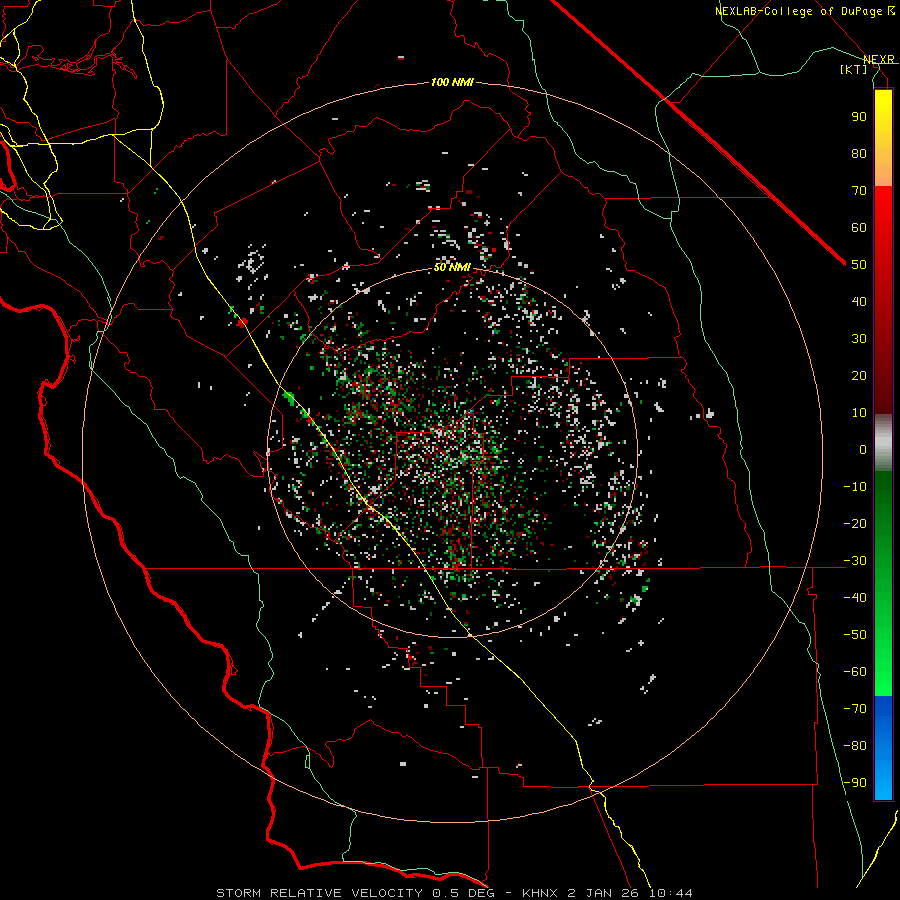Click the -30 value on velocity scale
Viewport: 900px width, 900px height.
pyautogui.click(x=855, y=561)
